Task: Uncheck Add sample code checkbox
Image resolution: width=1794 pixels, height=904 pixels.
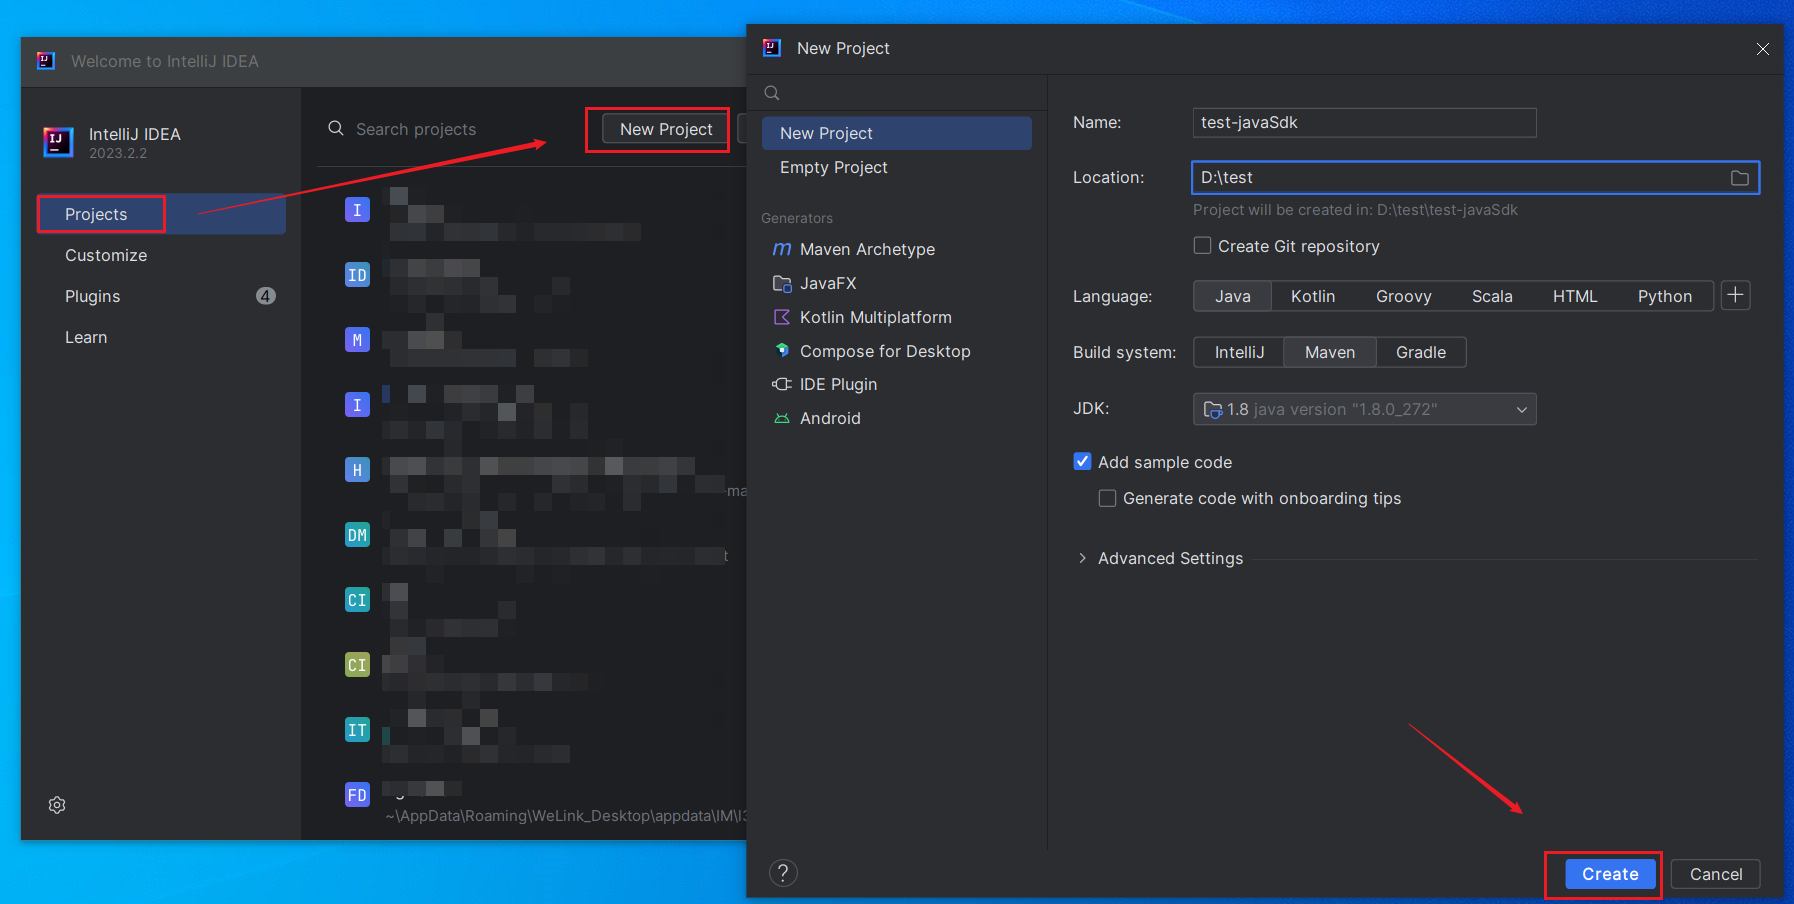Action: click(1082, 461)
